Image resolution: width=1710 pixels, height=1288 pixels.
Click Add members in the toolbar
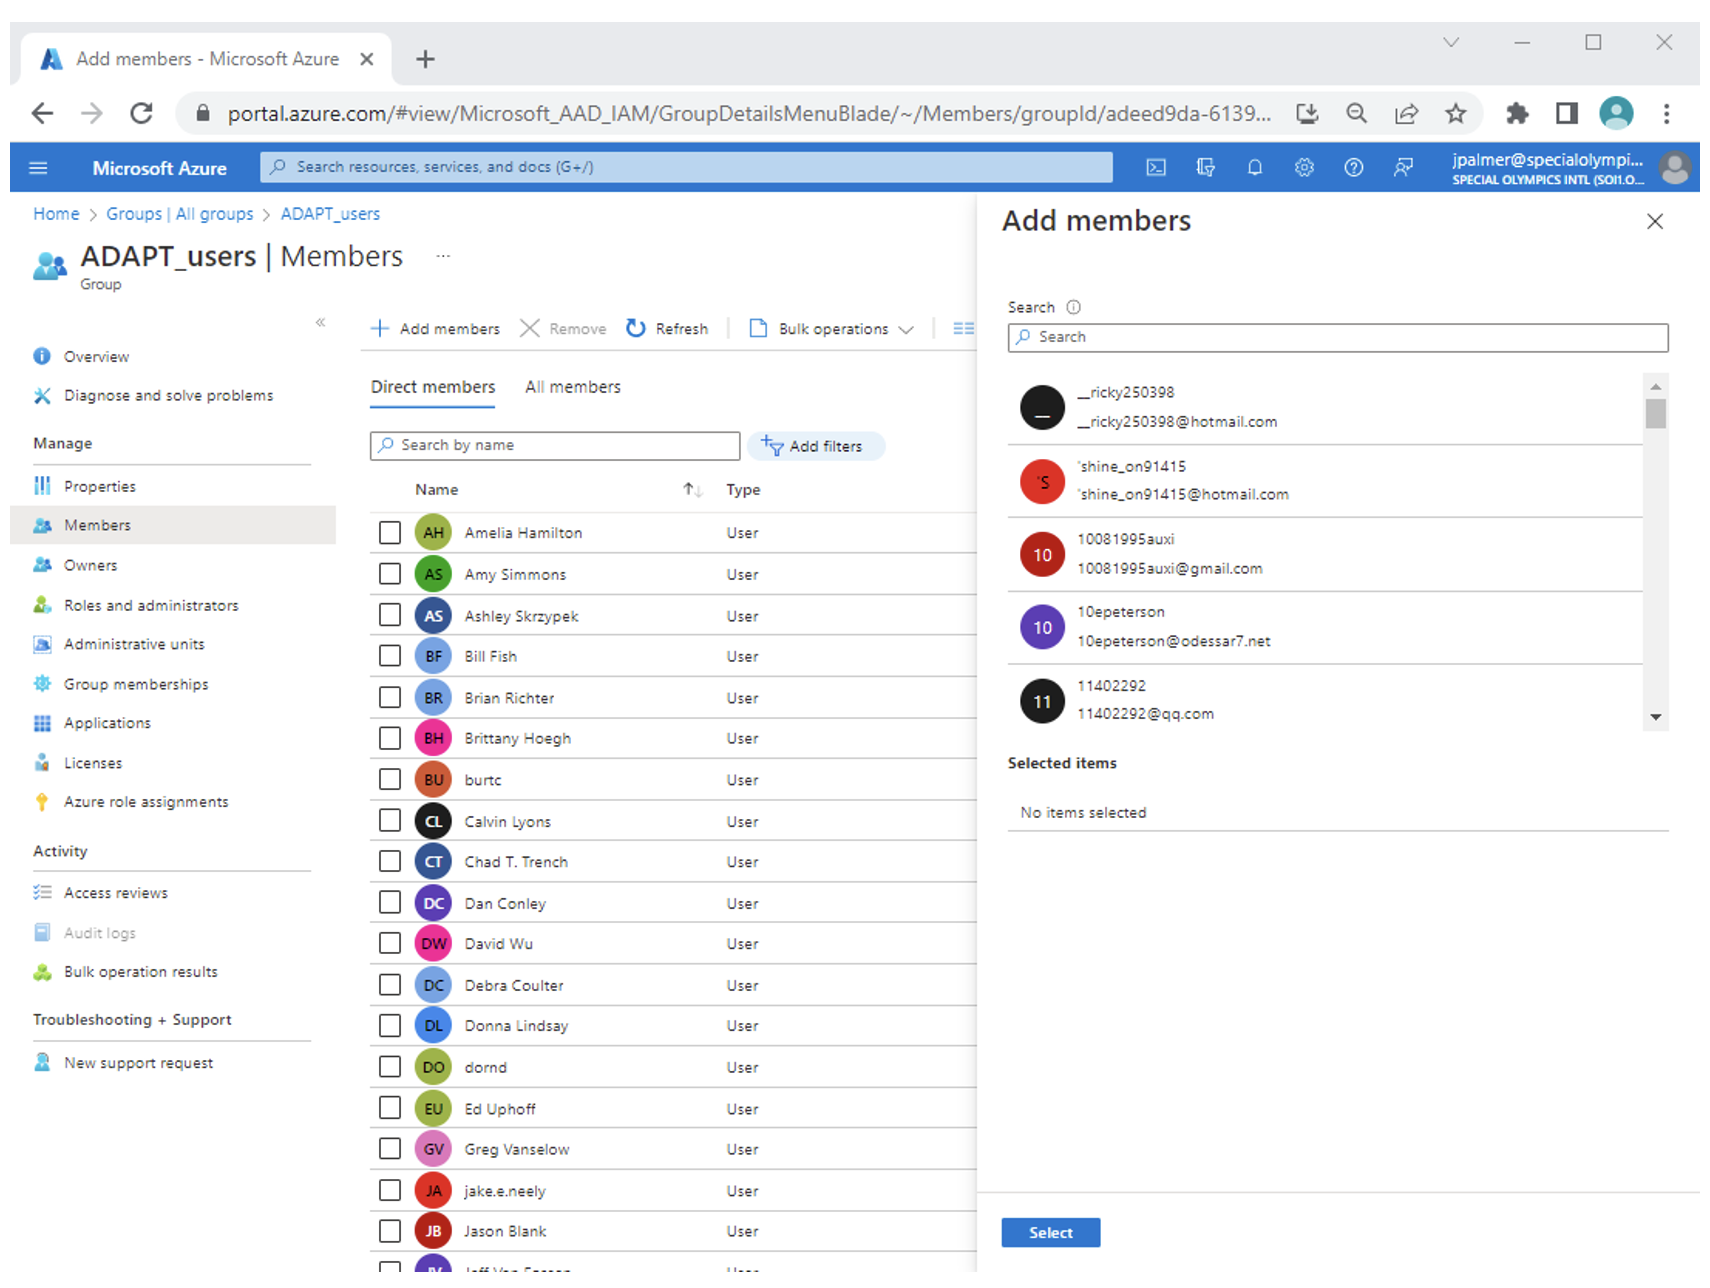(x=435, y=329)
